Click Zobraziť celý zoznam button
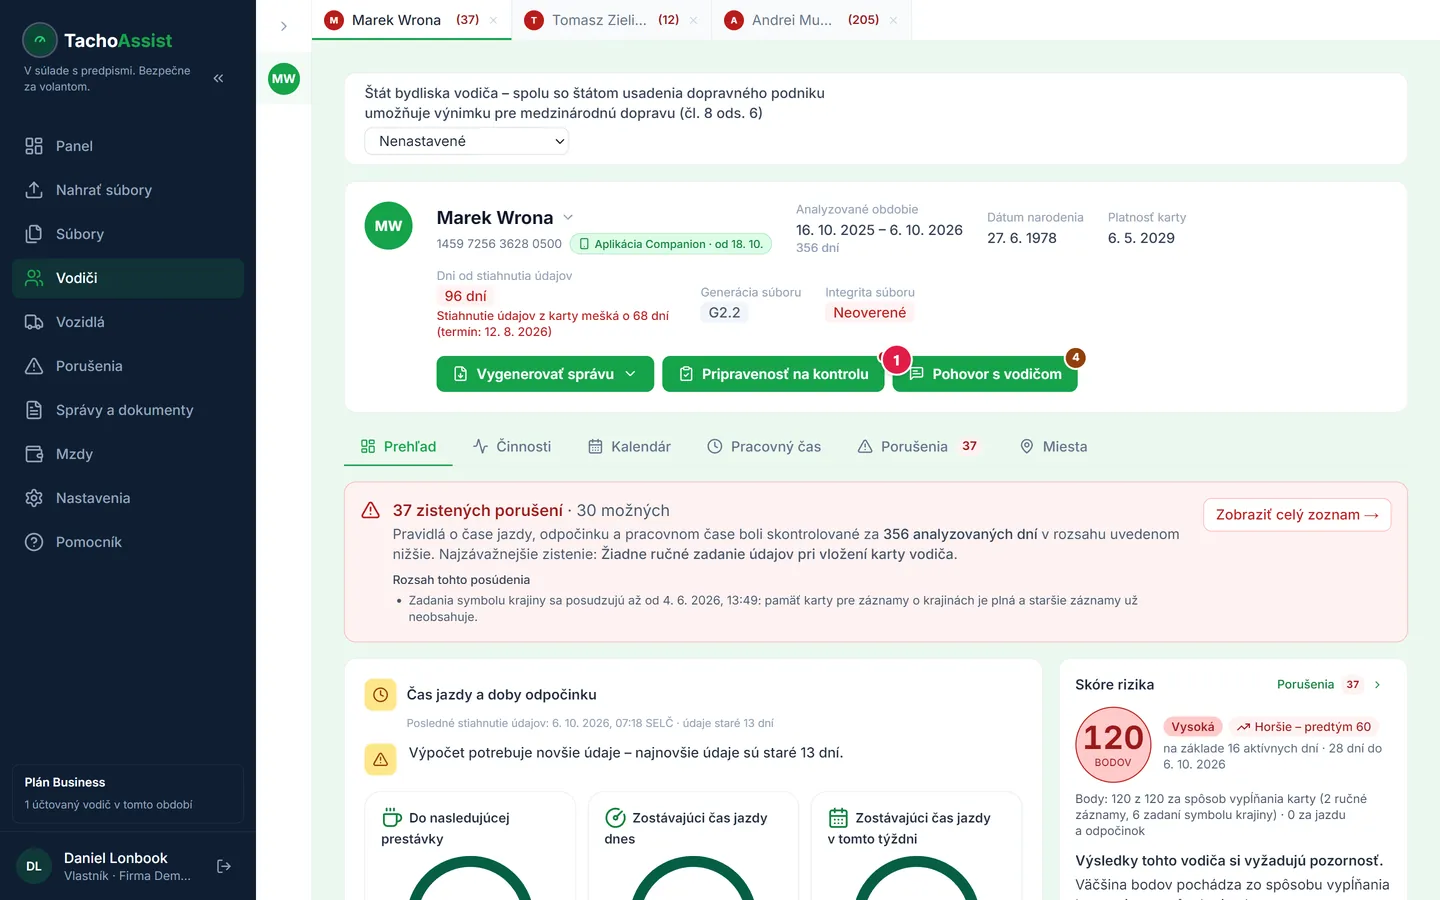 1297,515
